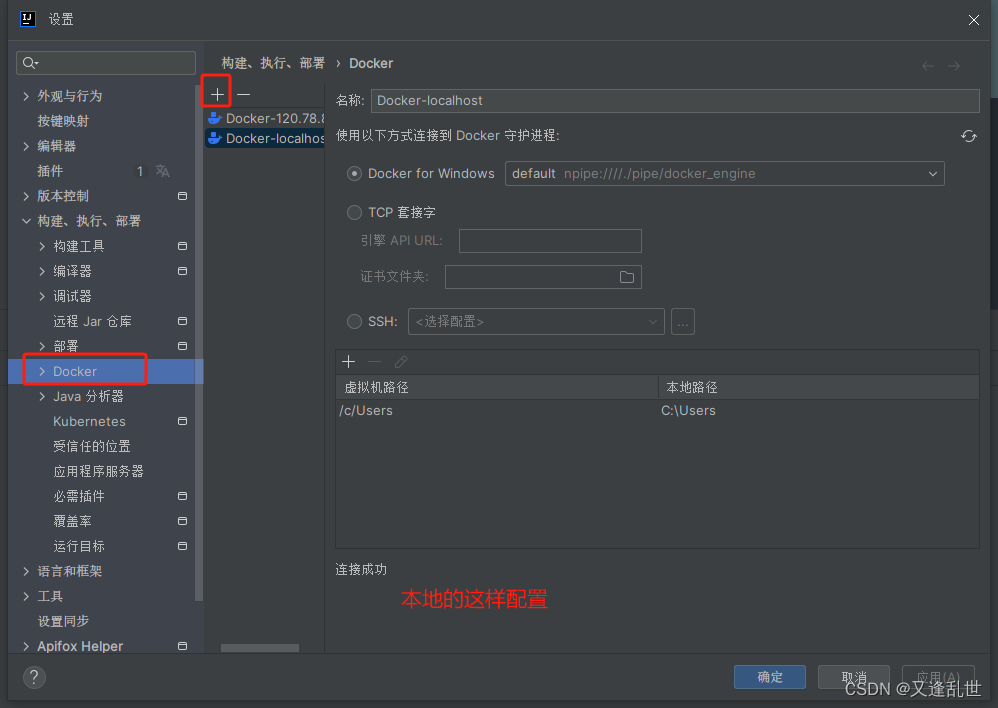This screenshot has width=998, height=708.
Task: Select the SSH radio button
Action: click(x=355, y=322)
